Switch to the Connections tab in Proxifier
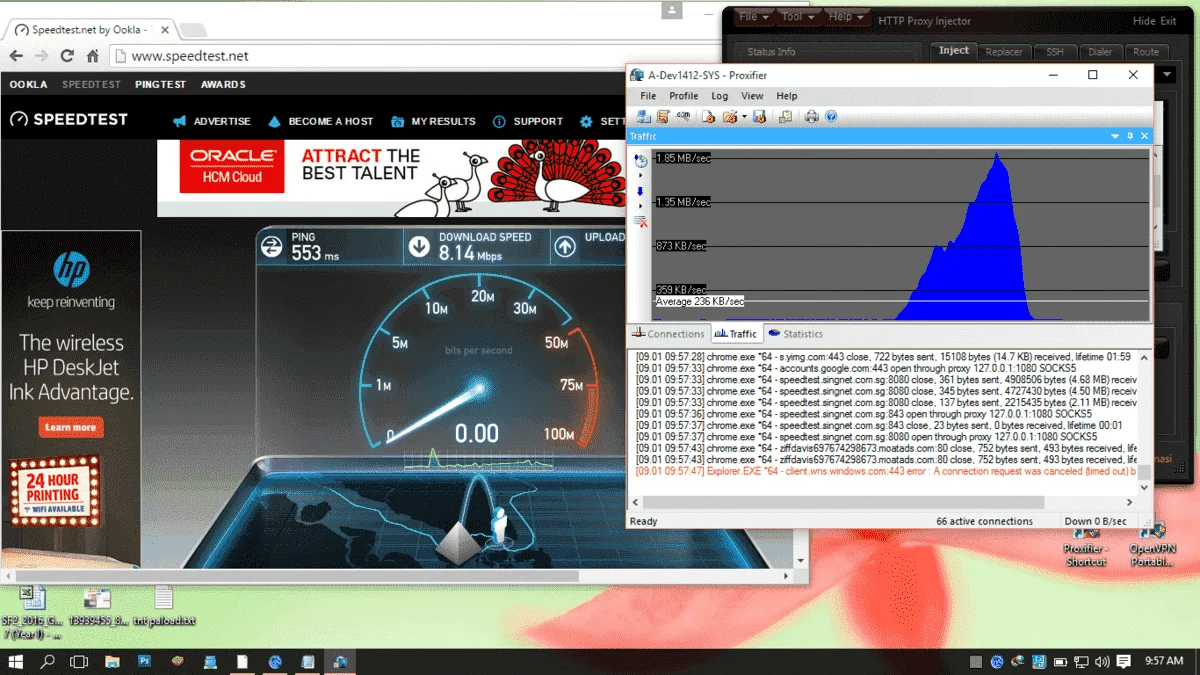Image resolution: width=1200 pixels, height=675 pixels. tap(668, 334)
